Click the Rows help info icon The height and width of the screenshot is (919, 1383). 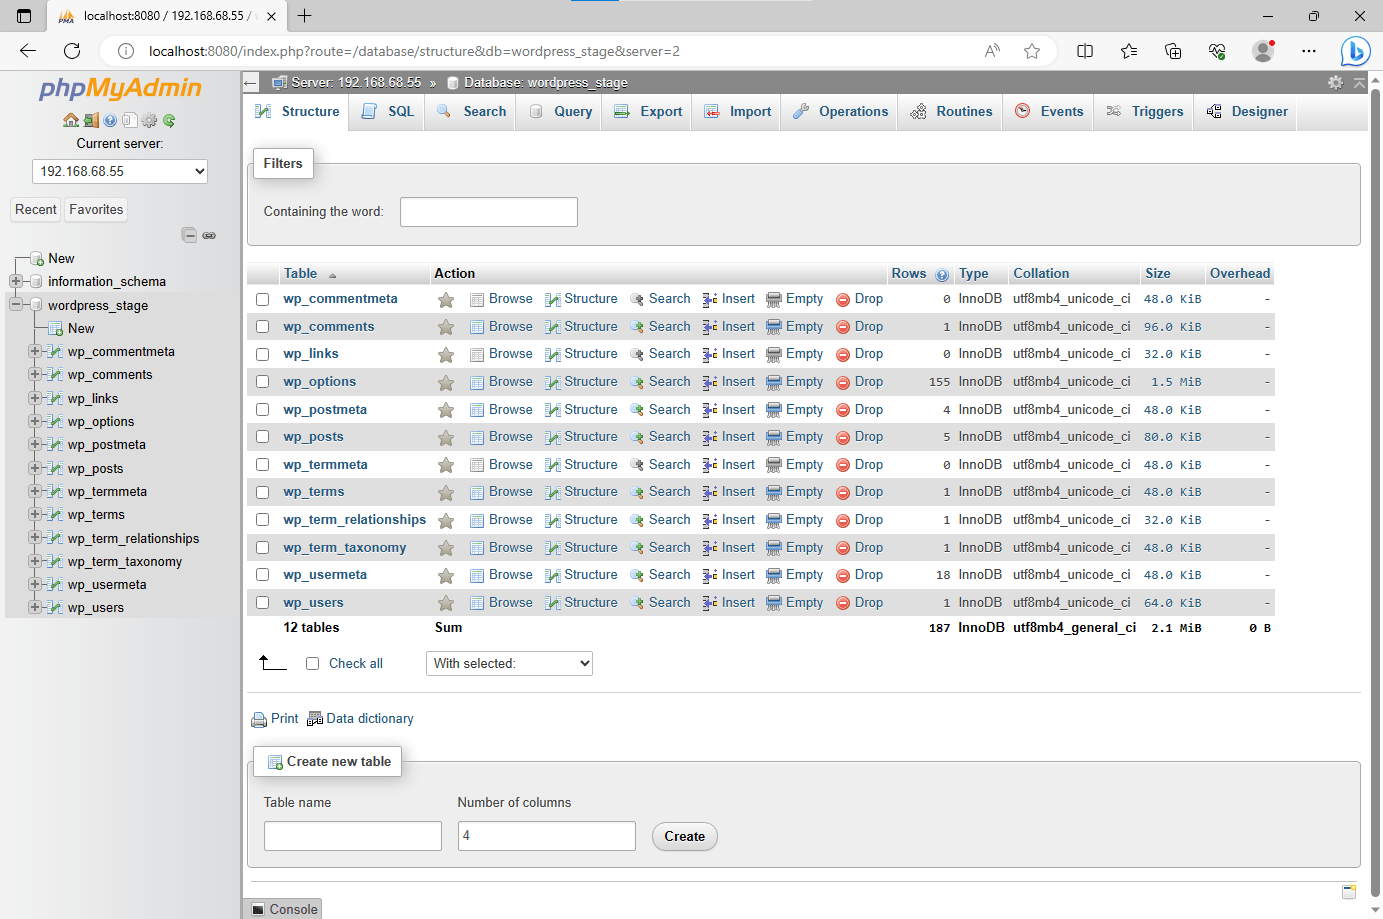[x=942, y=275]
